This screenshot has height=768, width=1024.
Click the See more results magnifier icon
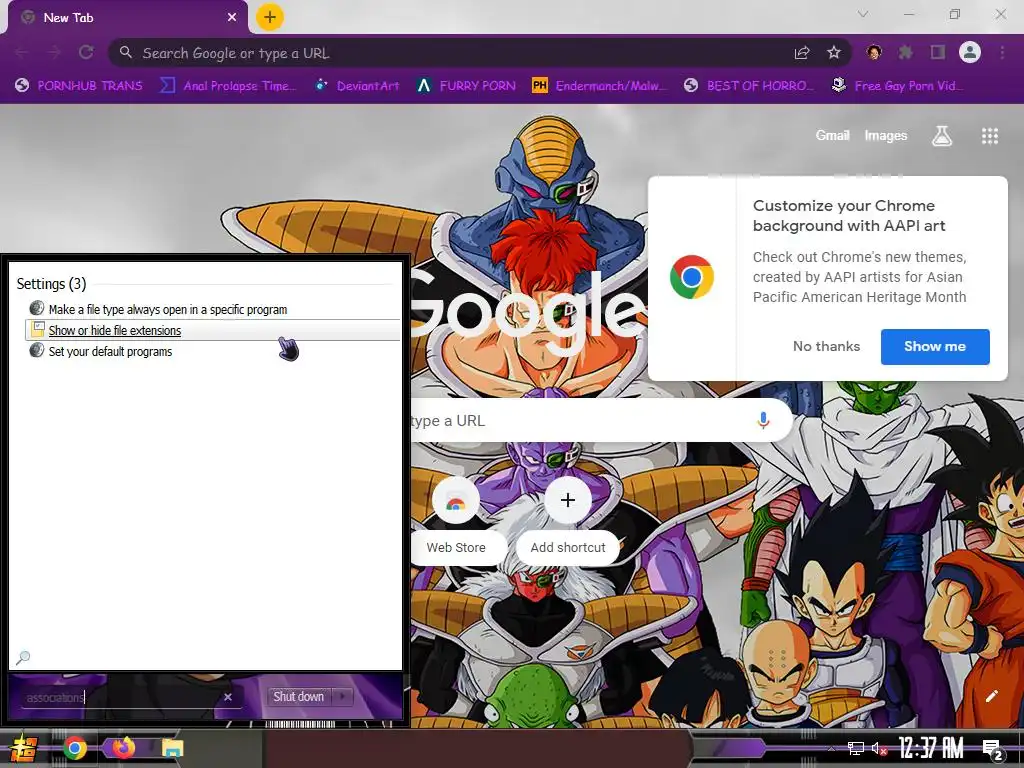point(23,657)
